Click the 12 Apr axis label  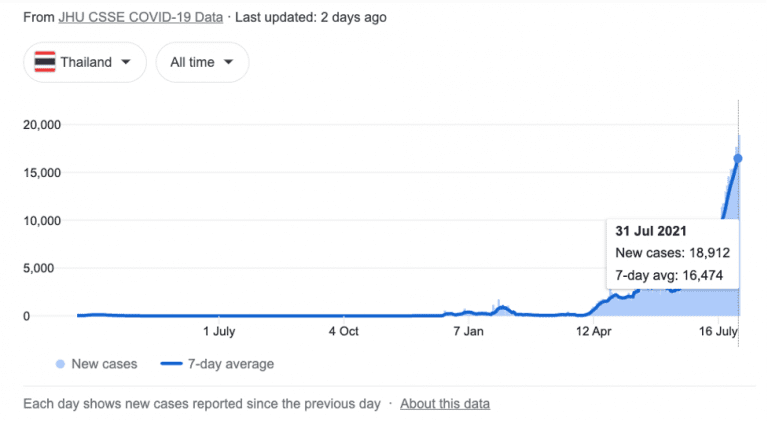tap(593, 331)
